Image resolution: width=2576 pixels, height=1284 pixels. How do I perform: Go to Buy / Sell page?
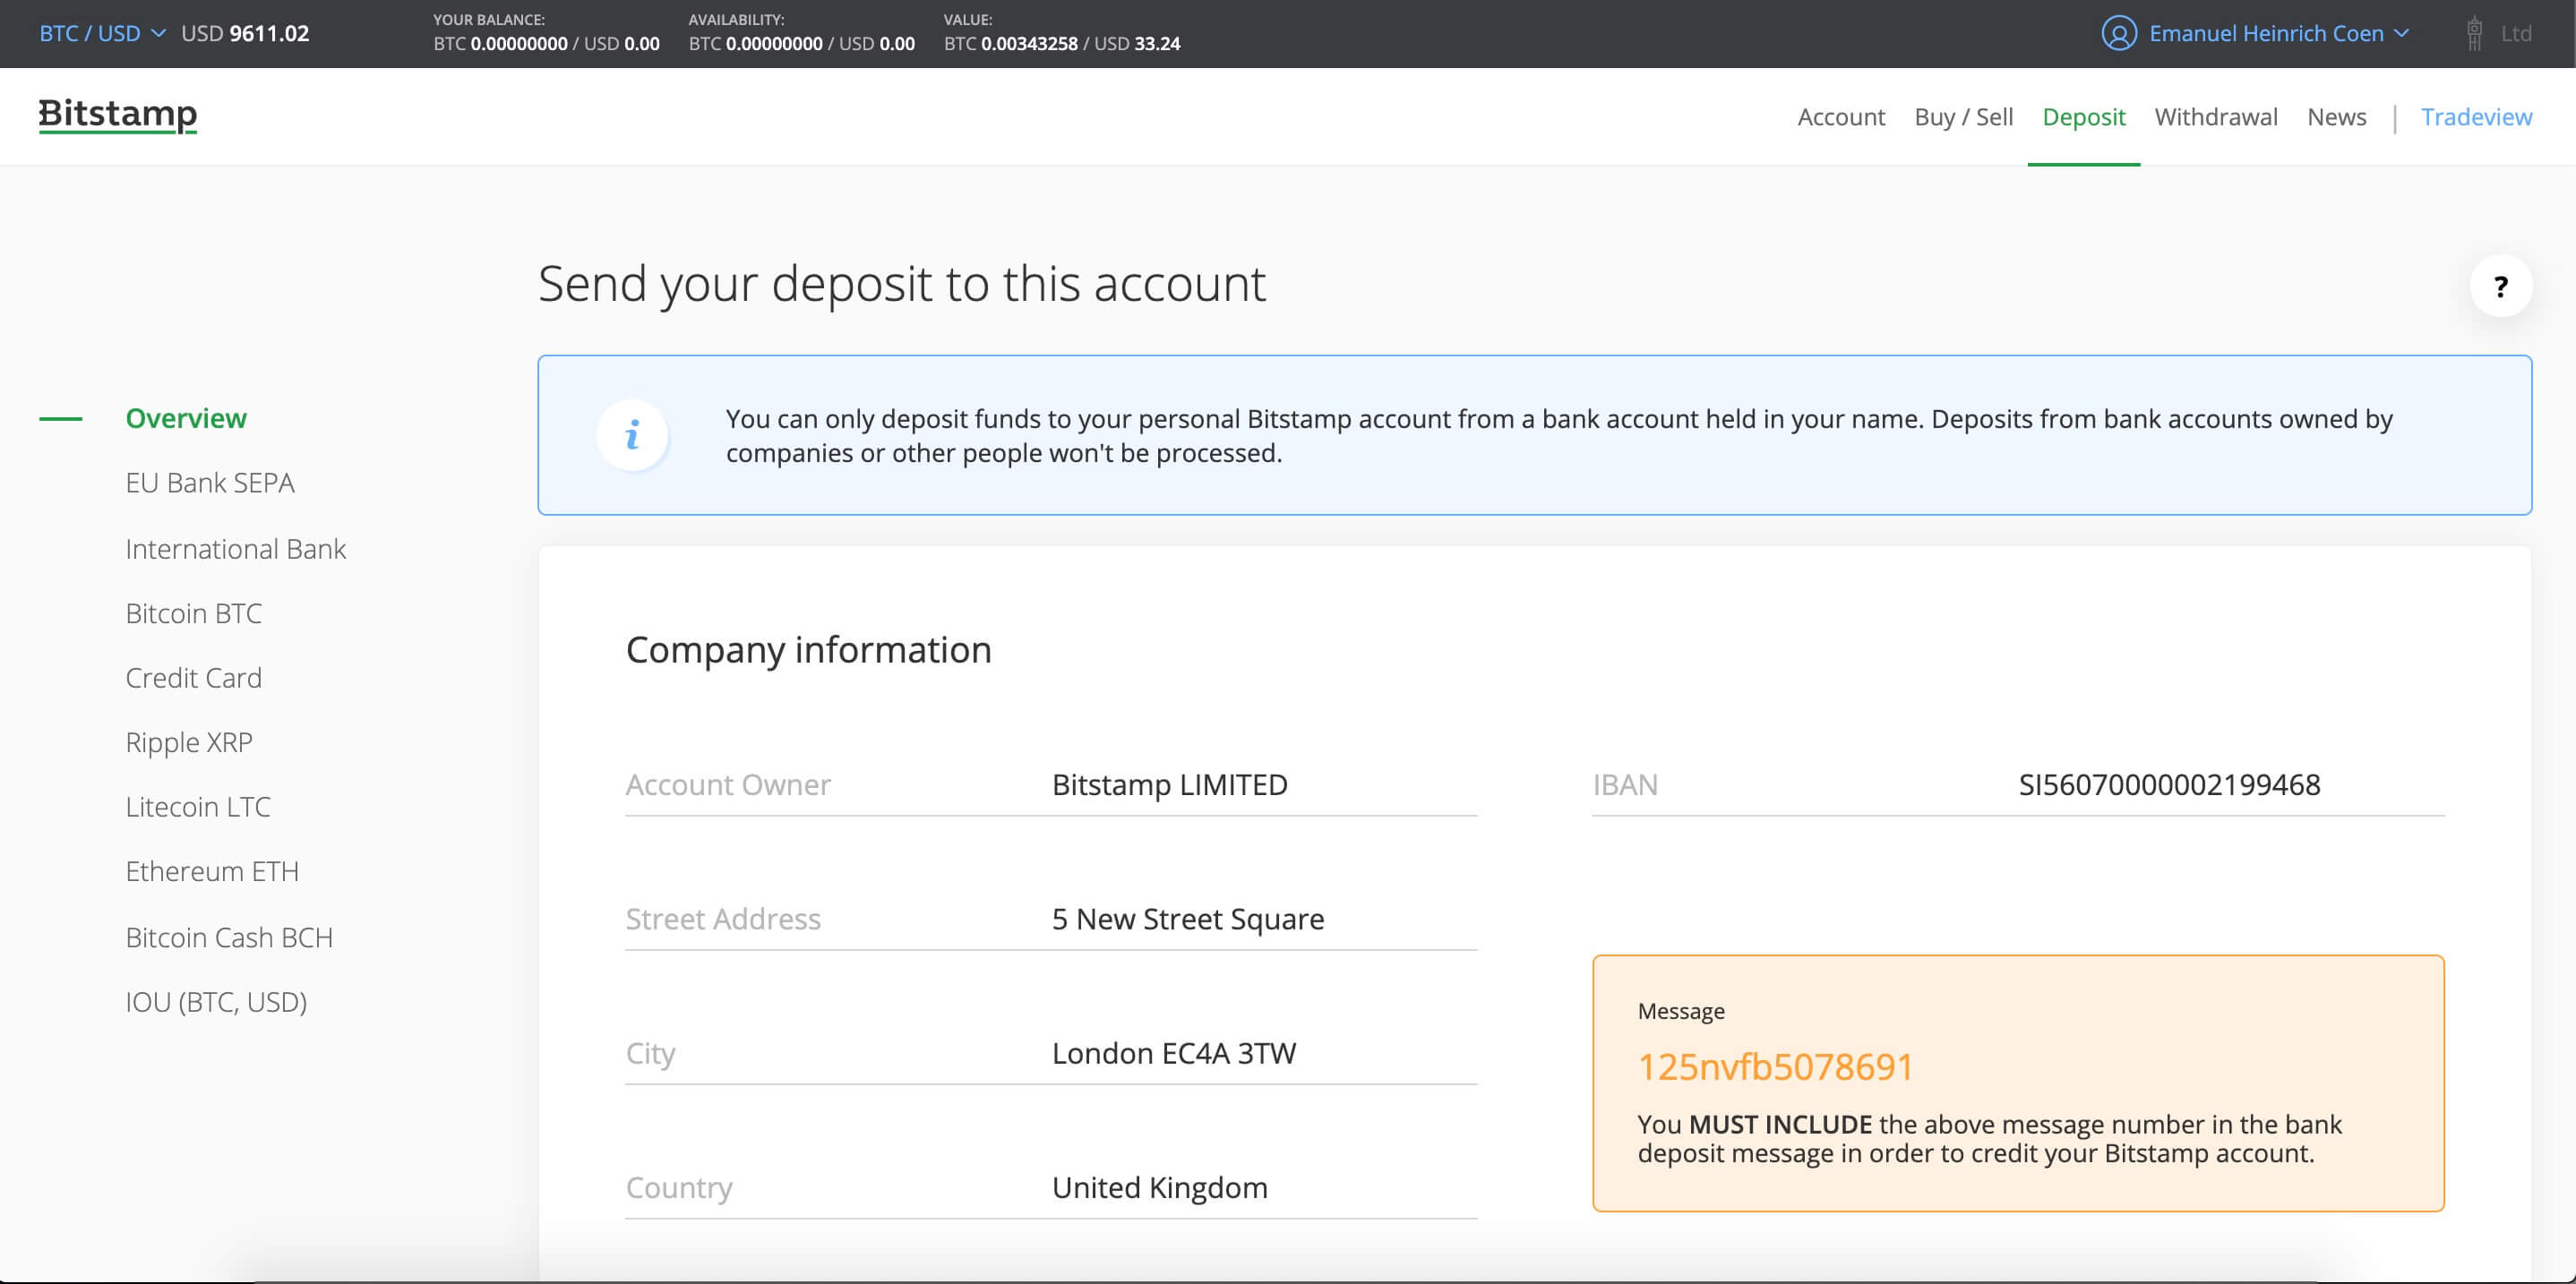point(1963,117)
